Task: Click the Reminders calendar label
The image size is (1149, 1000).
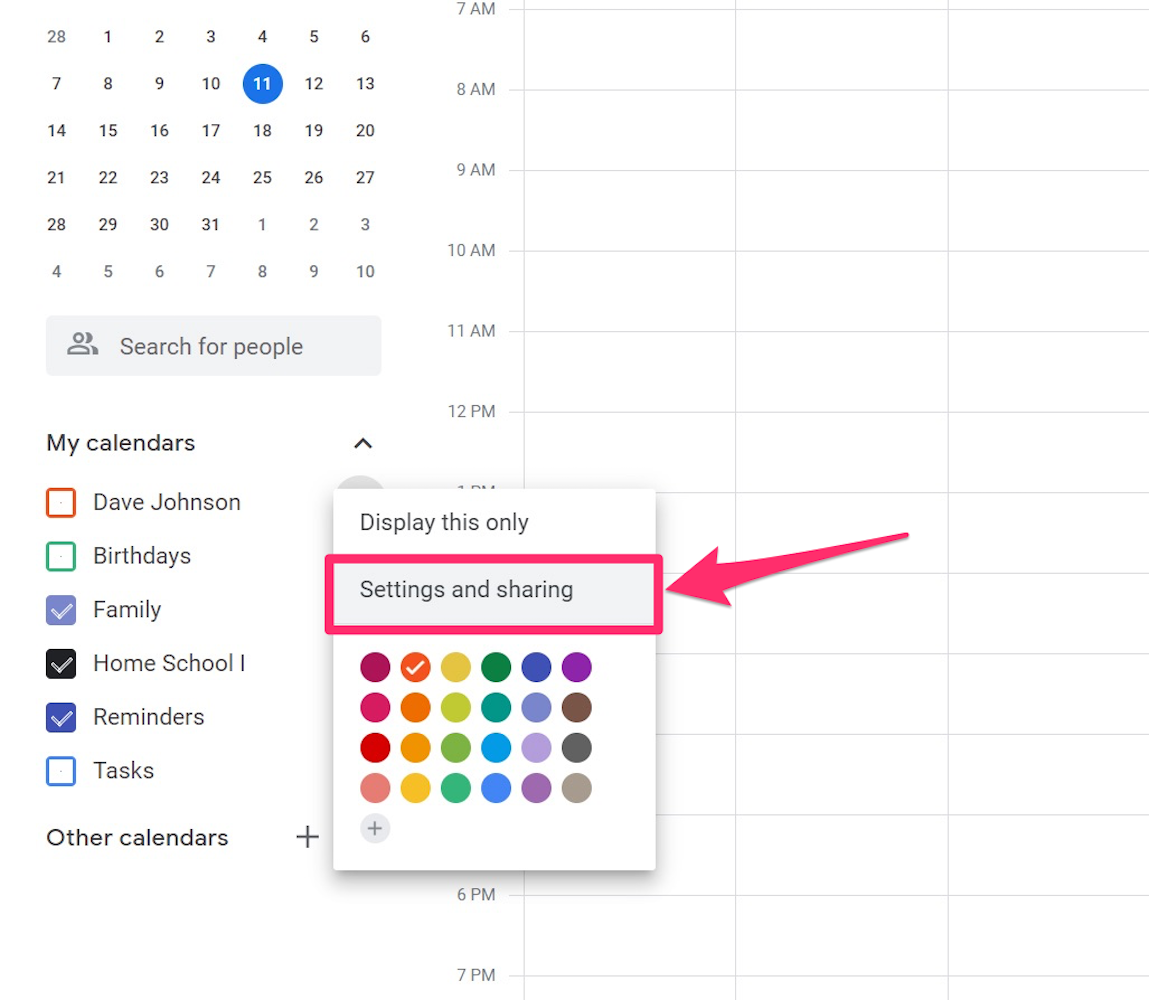Action: pyautogui.click(x=149, y=717)
